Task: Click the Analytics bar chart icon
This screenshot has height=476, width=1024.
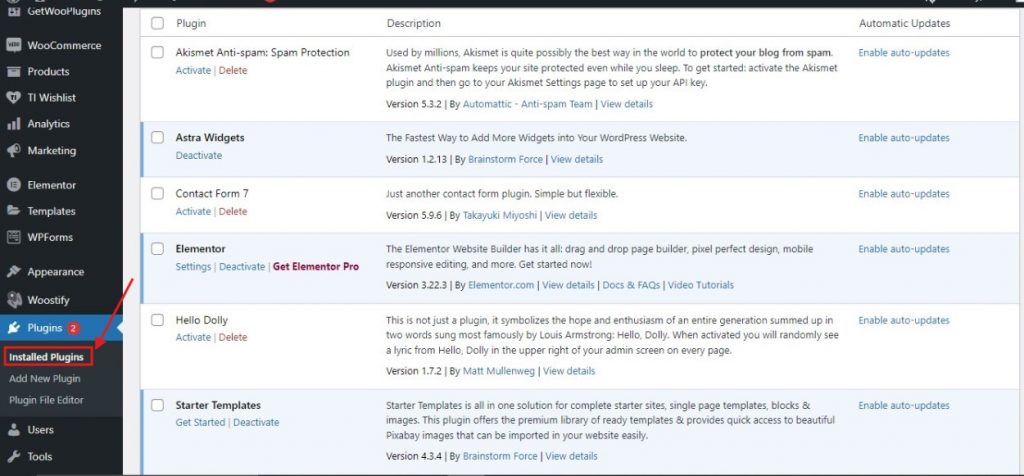Action: click(14, 123)
